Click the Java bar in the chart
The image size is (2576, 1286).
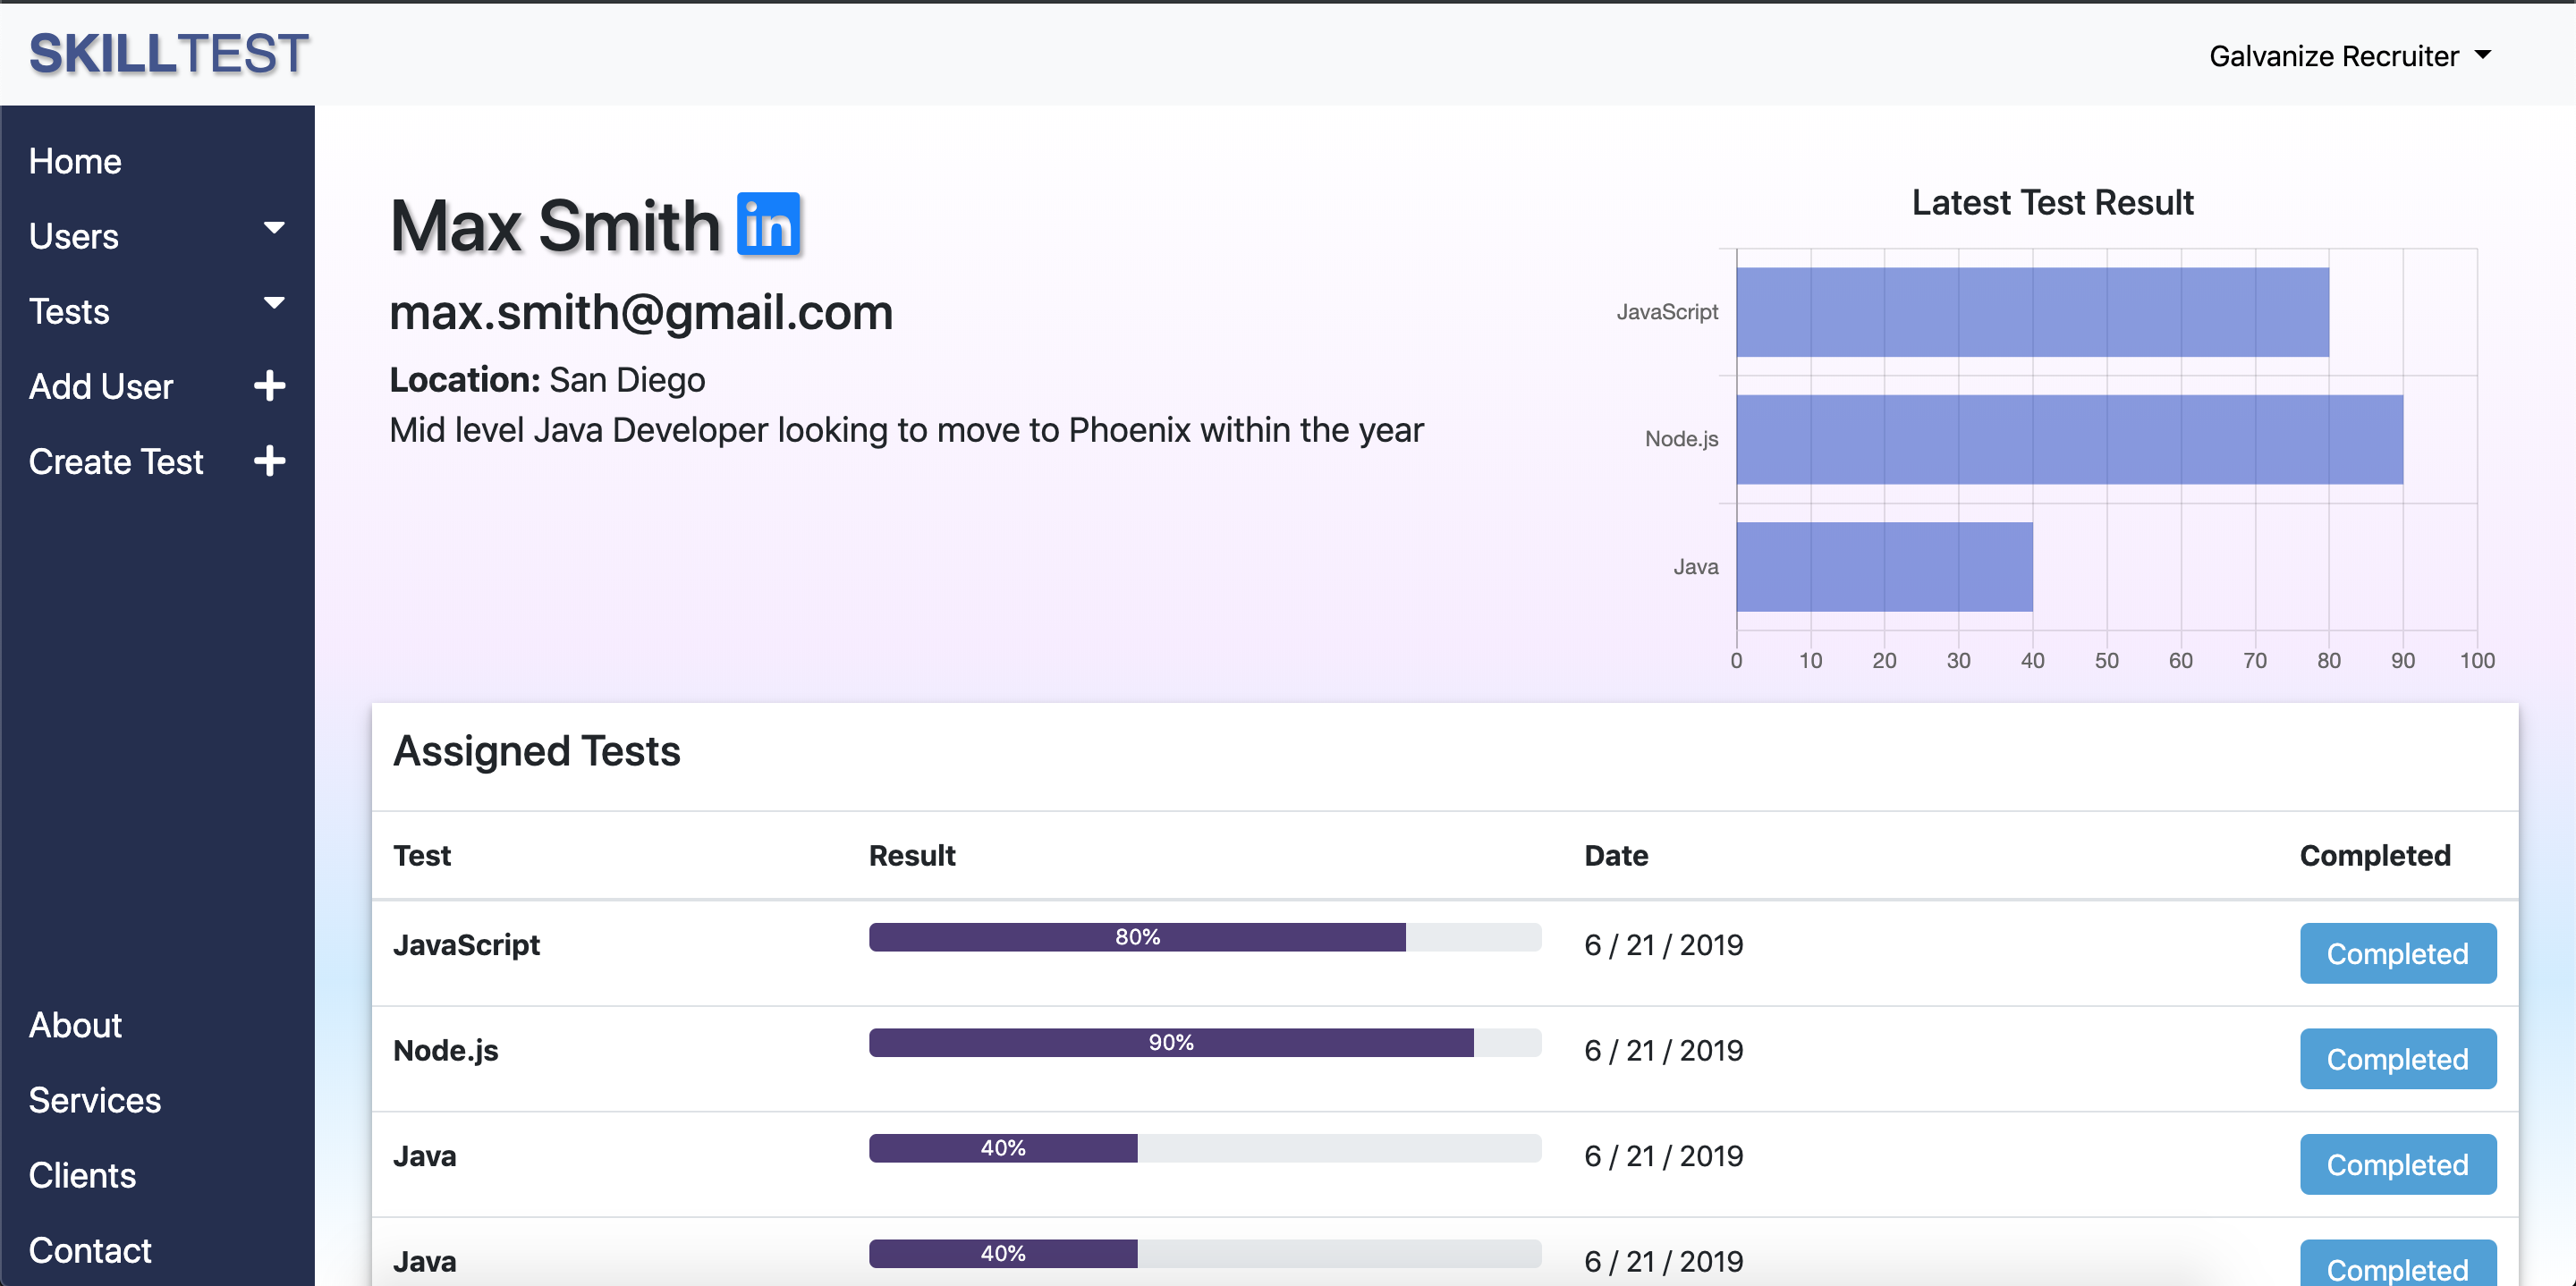(x=1884, y=567)
